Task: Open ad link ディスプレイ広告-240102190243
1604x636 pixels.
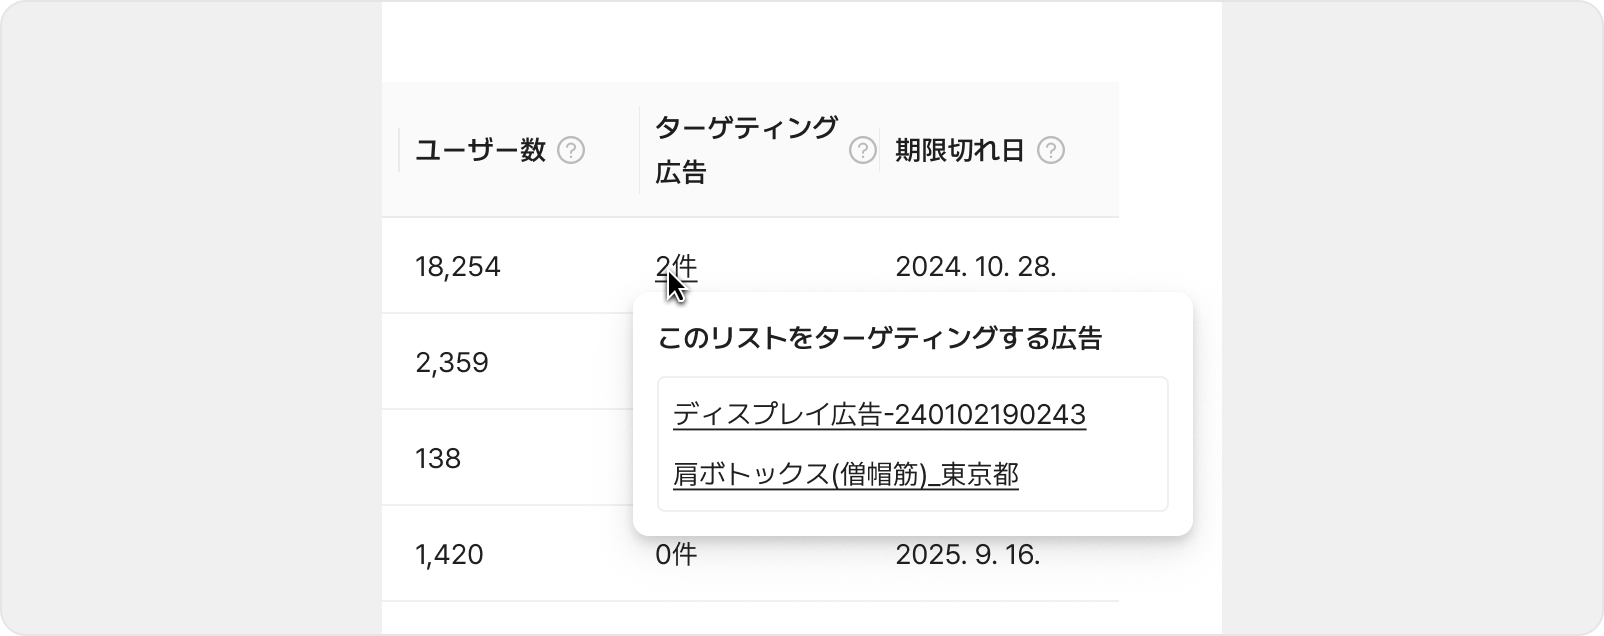Action: (x=880, y=414)
